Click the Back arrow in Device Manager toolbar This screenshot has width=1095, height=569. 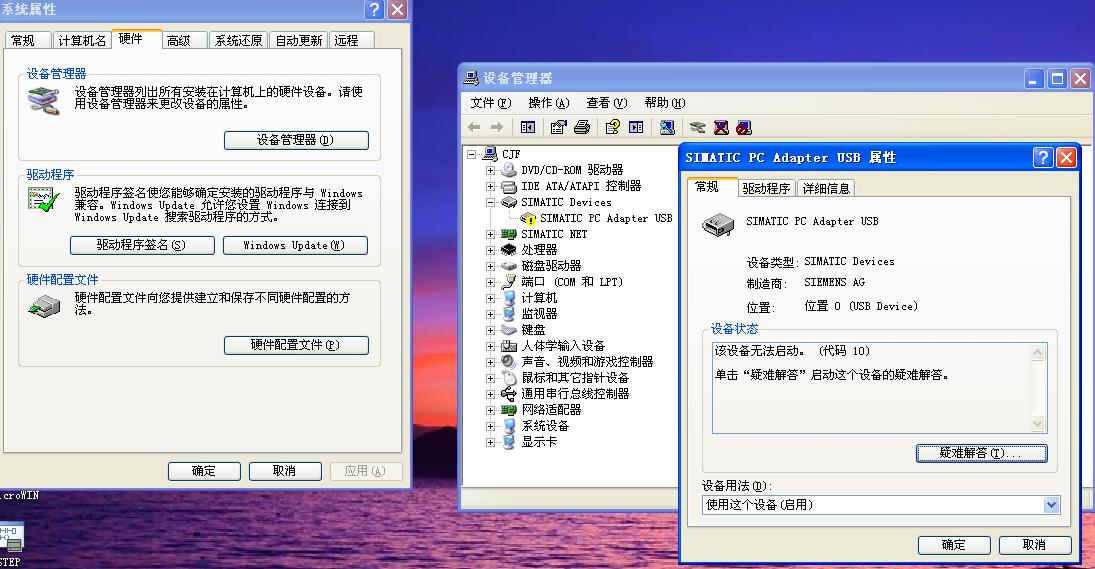tap(474, 127)
